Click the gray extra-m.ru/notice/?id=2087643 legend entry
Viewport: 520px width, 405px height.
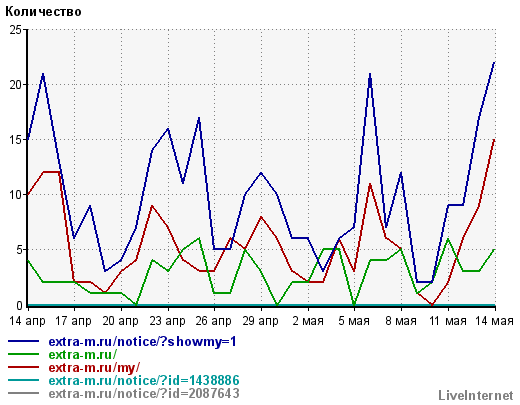tap(144, 393)
